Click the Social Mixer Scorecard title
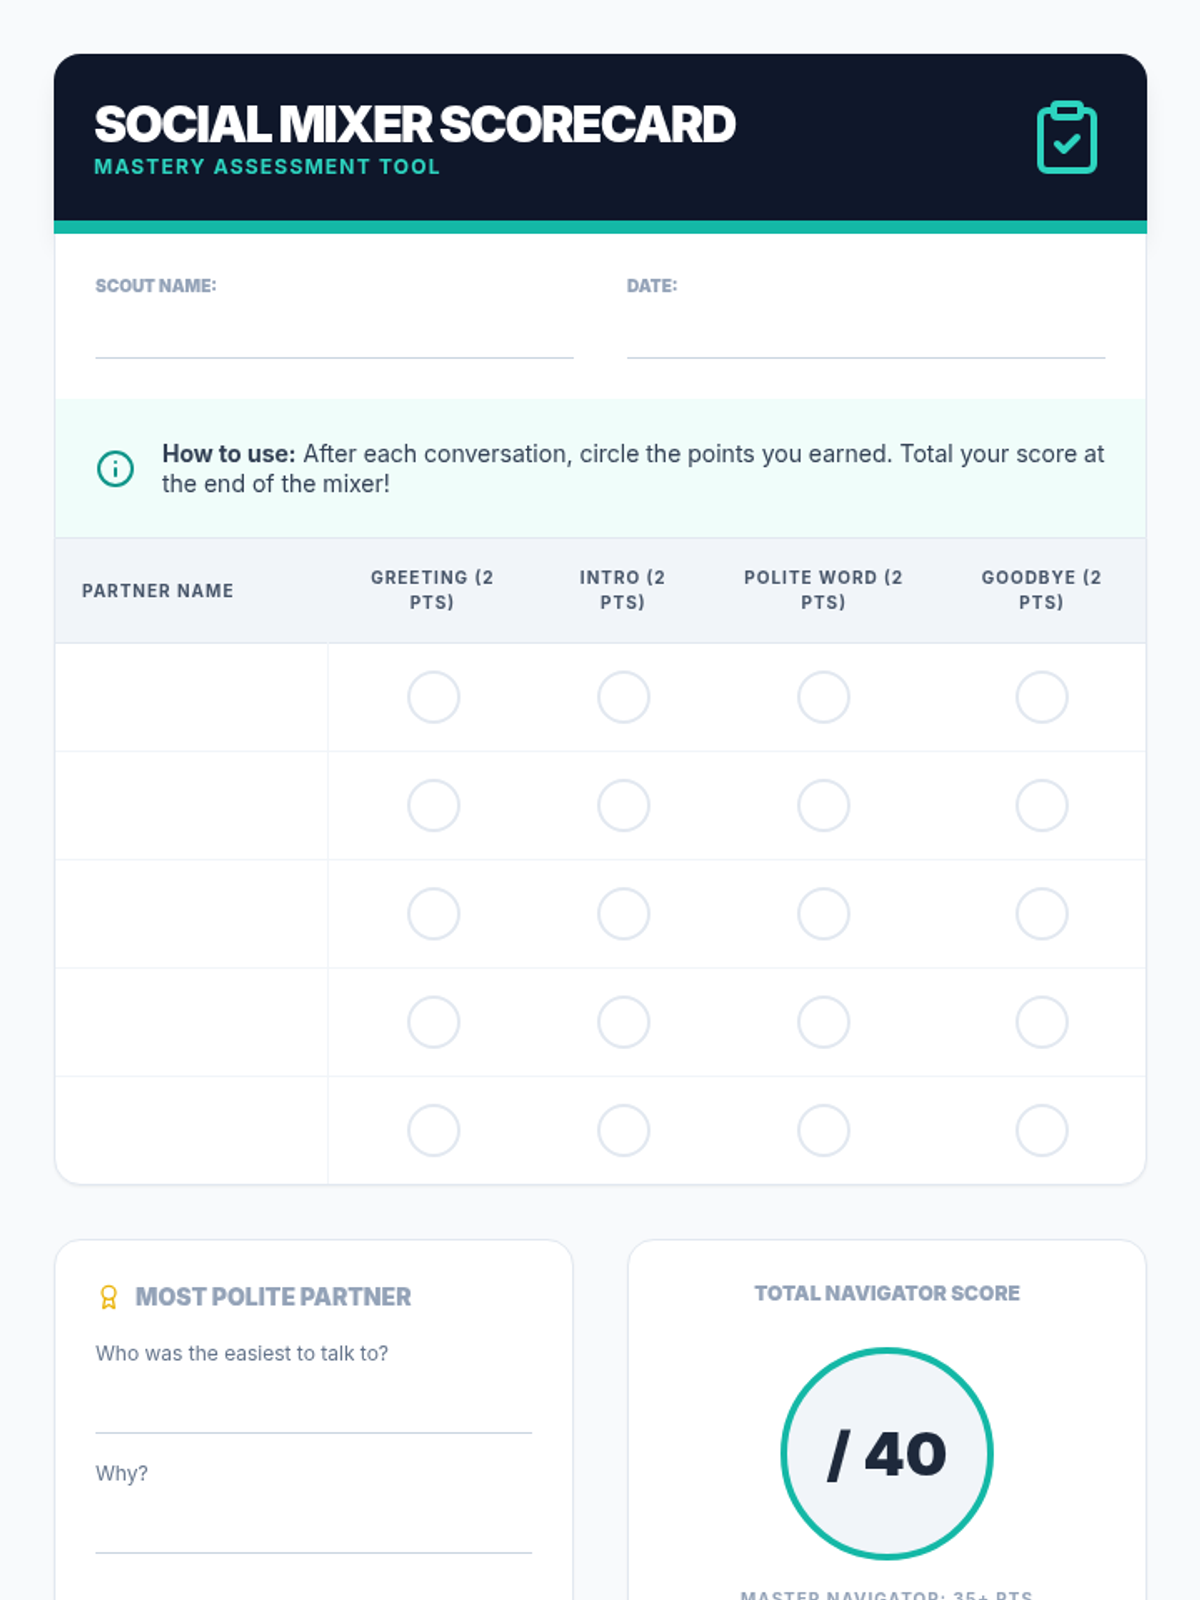 [x=415, y=125]
